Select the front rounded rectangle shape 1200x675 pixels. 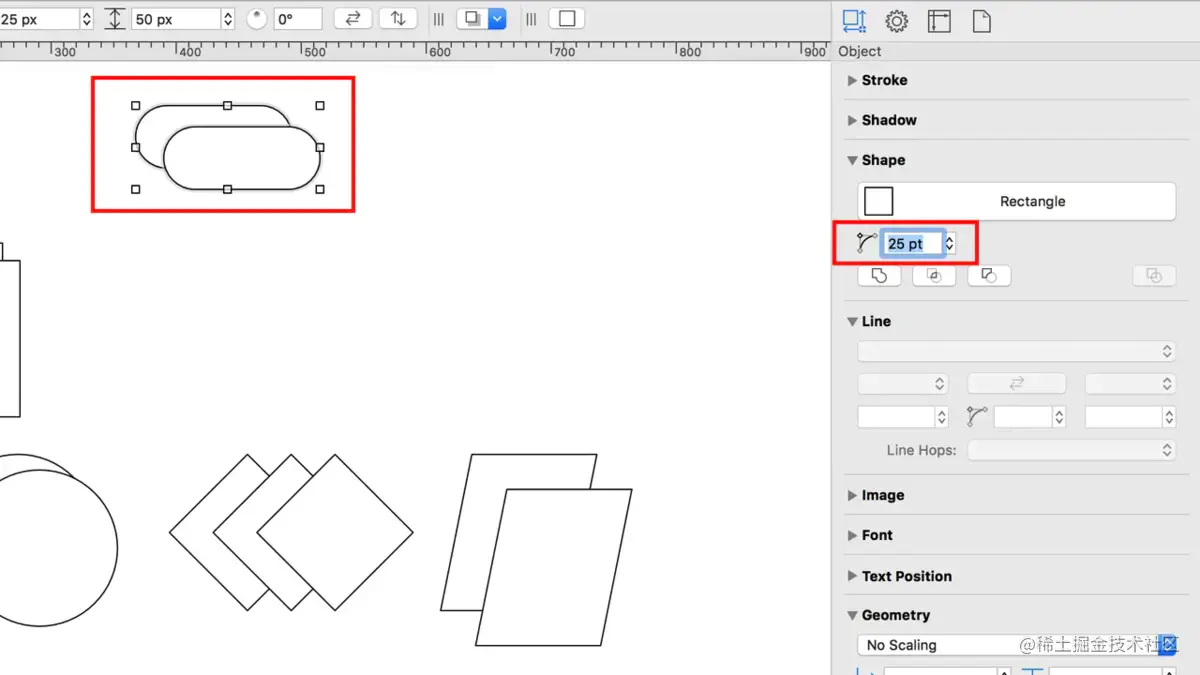[x=242, y=158]
